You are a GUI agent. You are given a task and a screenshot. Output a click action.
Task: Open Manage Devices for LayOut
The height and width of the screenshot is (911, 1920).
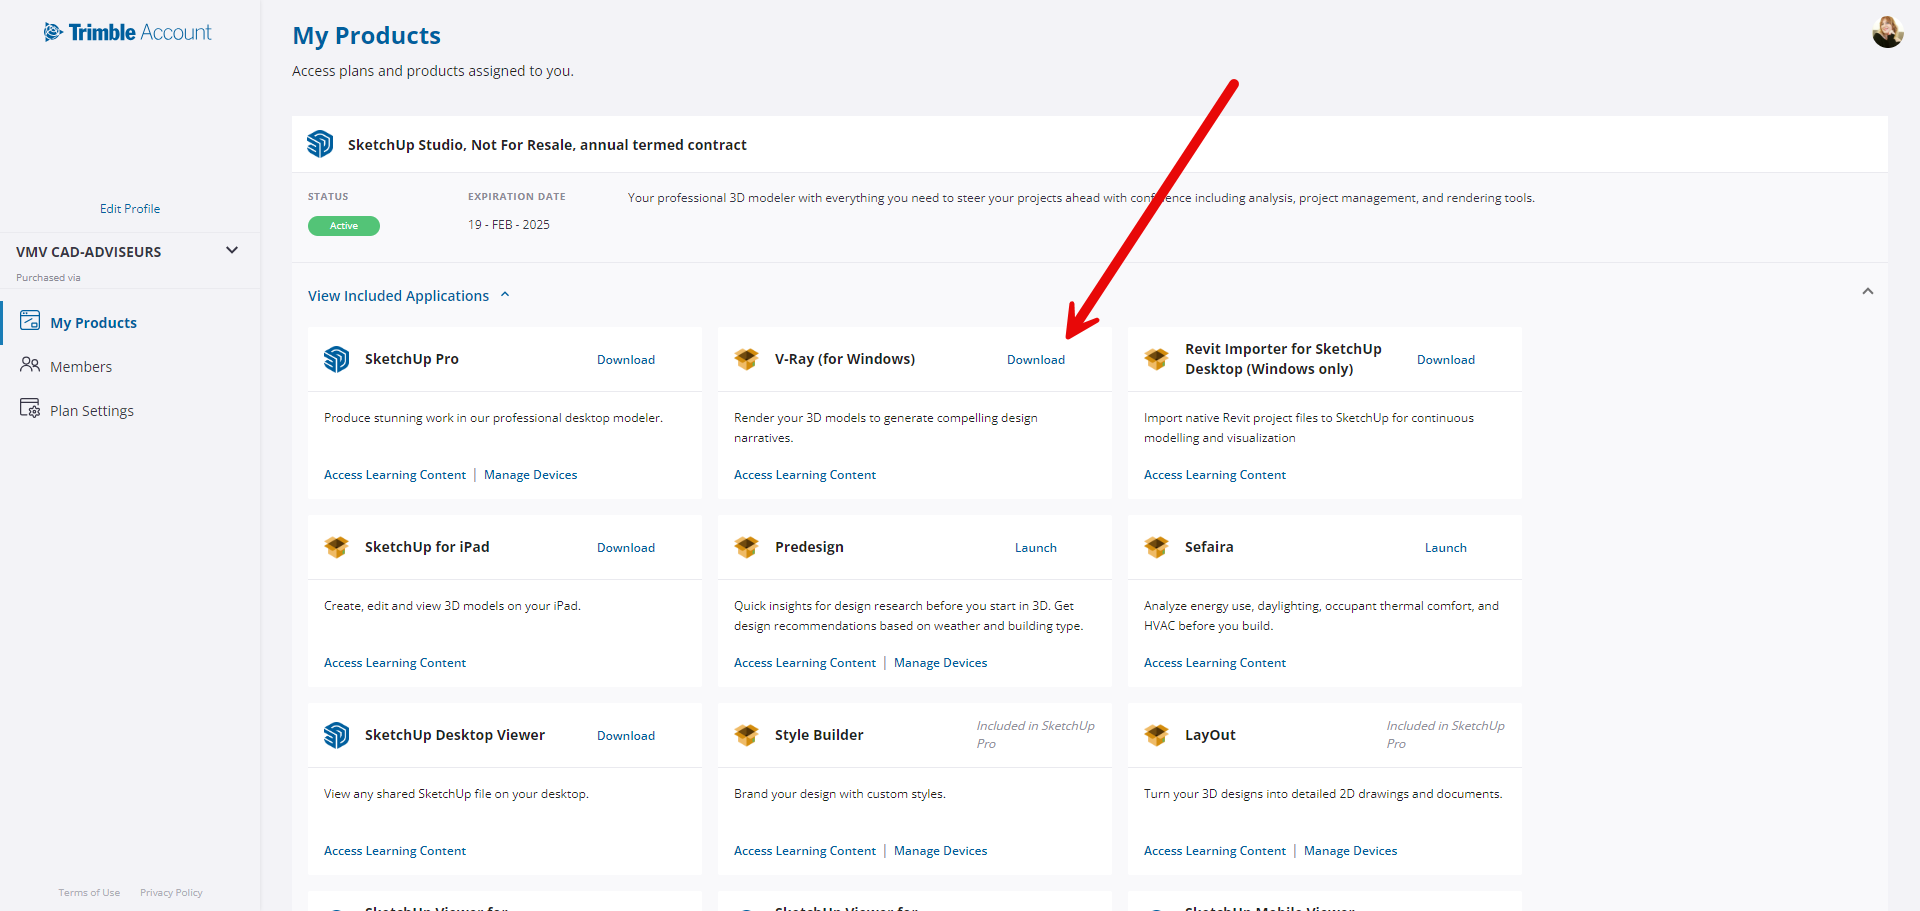click(1351, 851)
